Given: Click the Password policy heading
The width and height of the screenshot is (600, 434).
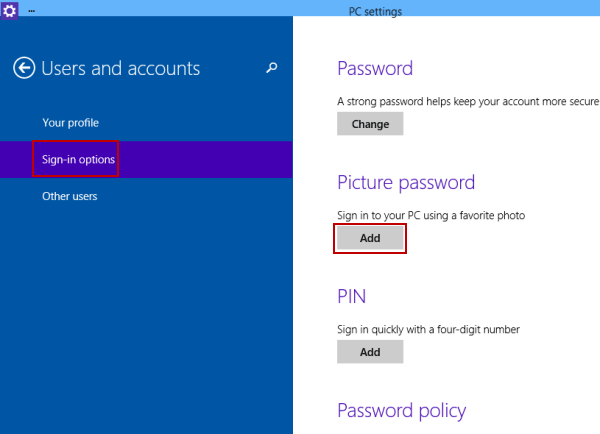Looking at the screenshot, I should [402, 411].
